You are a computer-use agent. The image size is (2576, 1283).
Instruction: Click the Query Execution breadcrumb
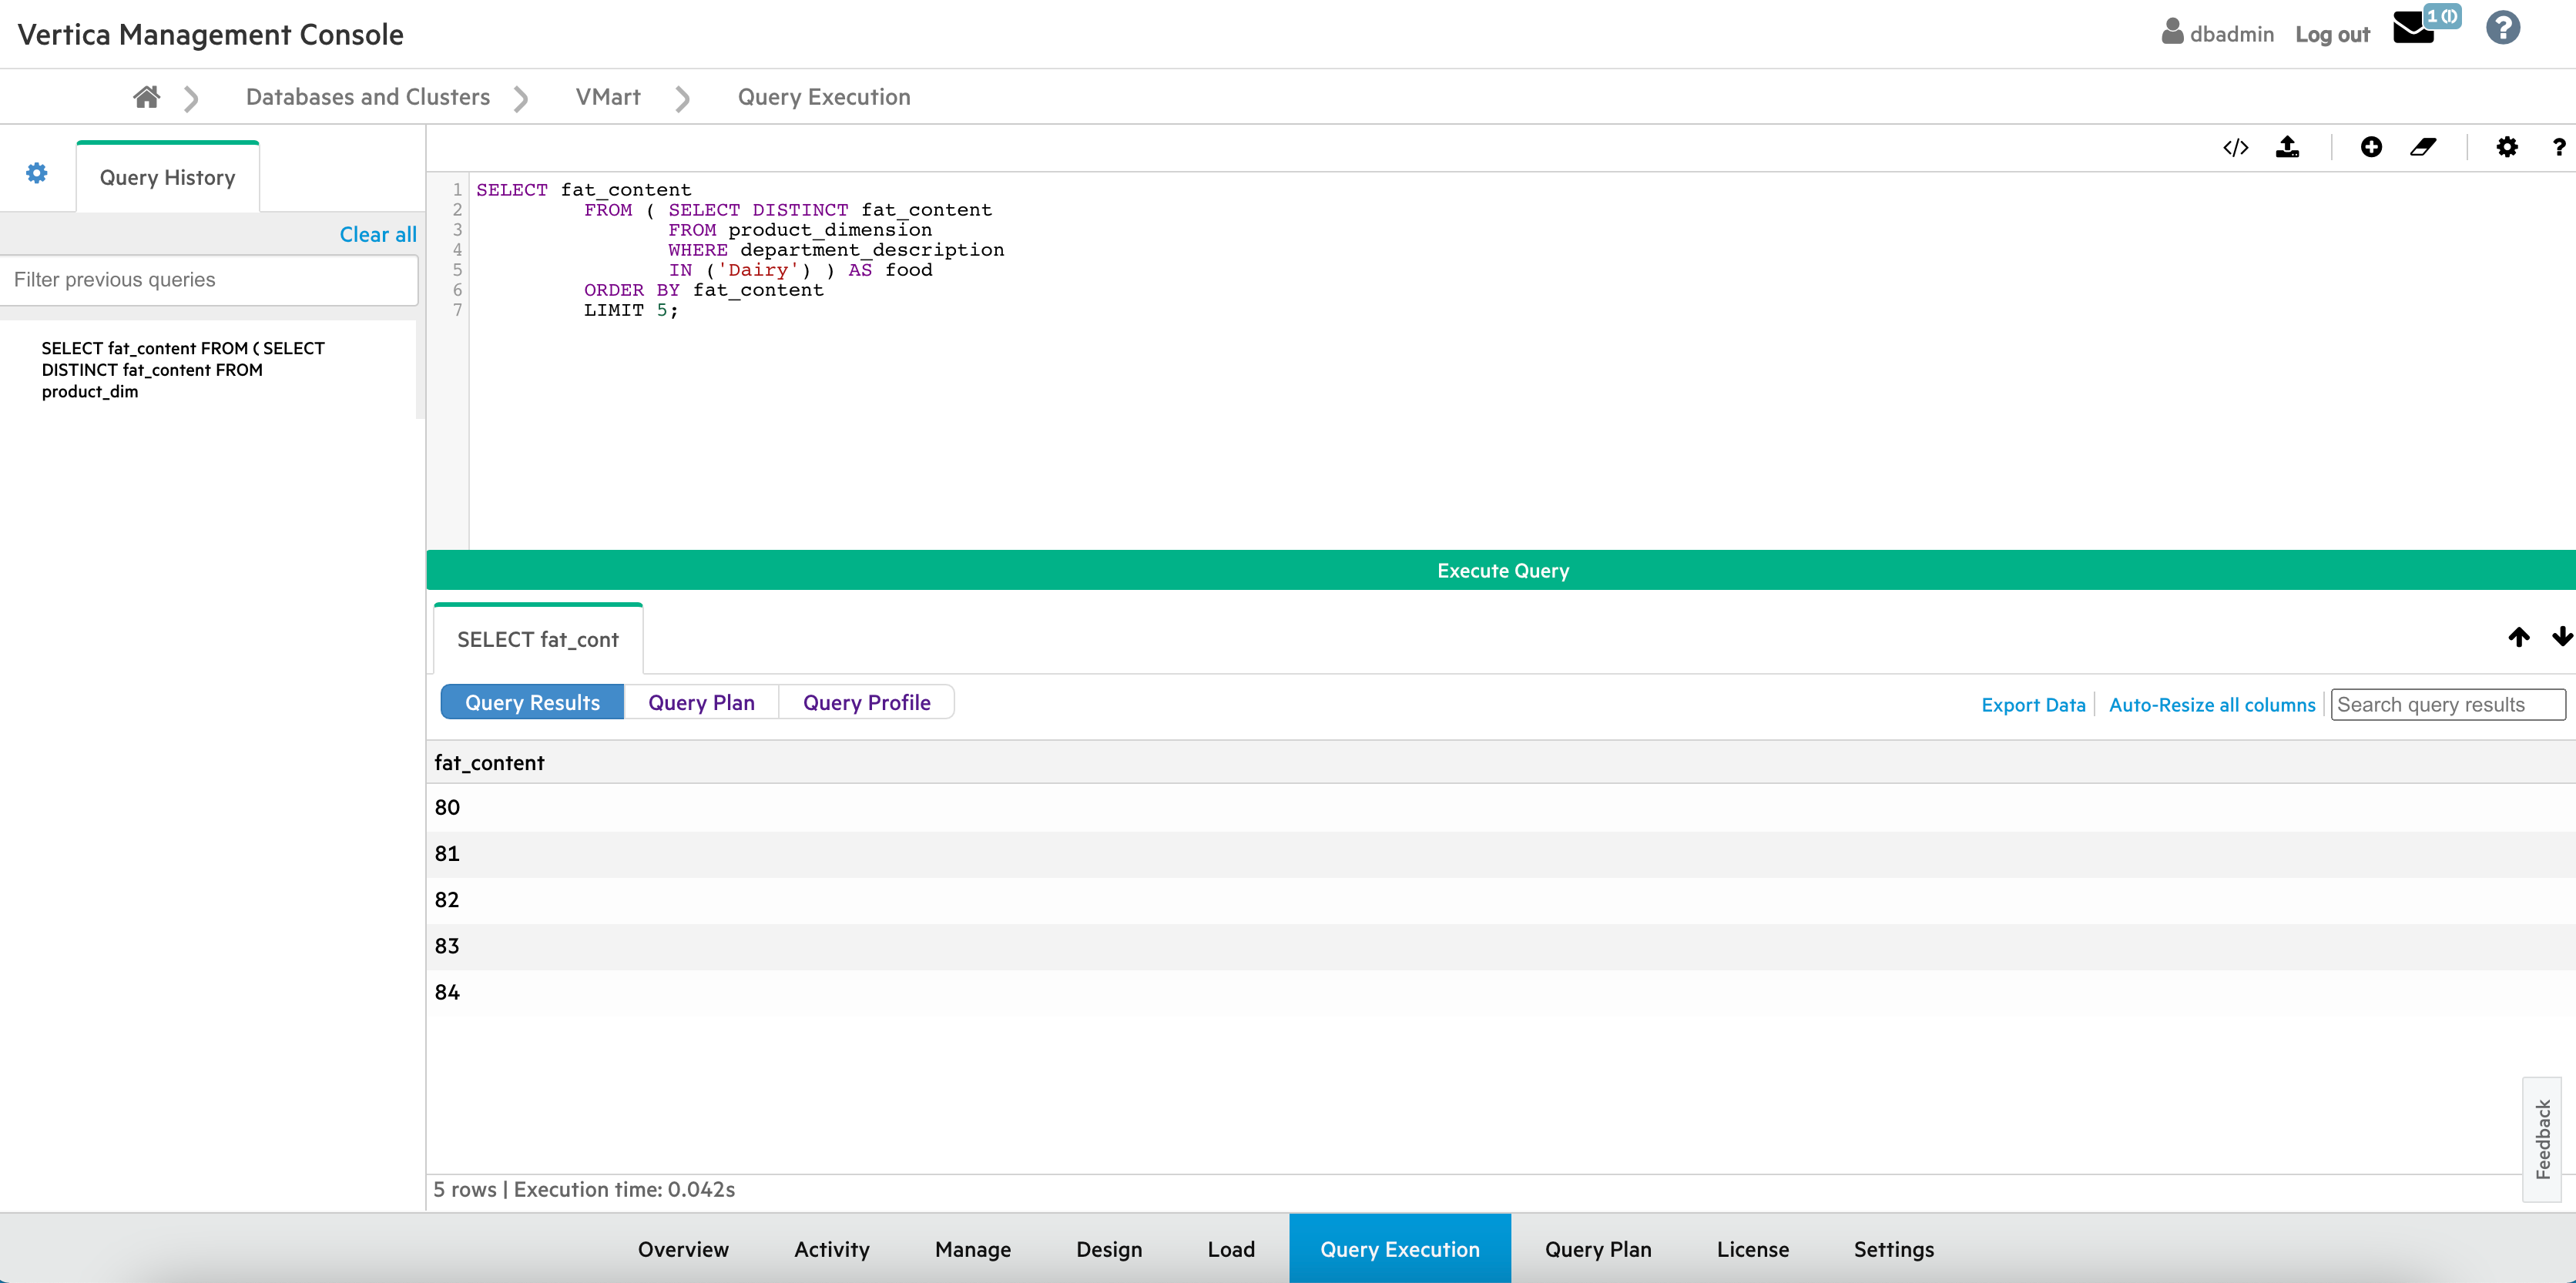point(824,97)
